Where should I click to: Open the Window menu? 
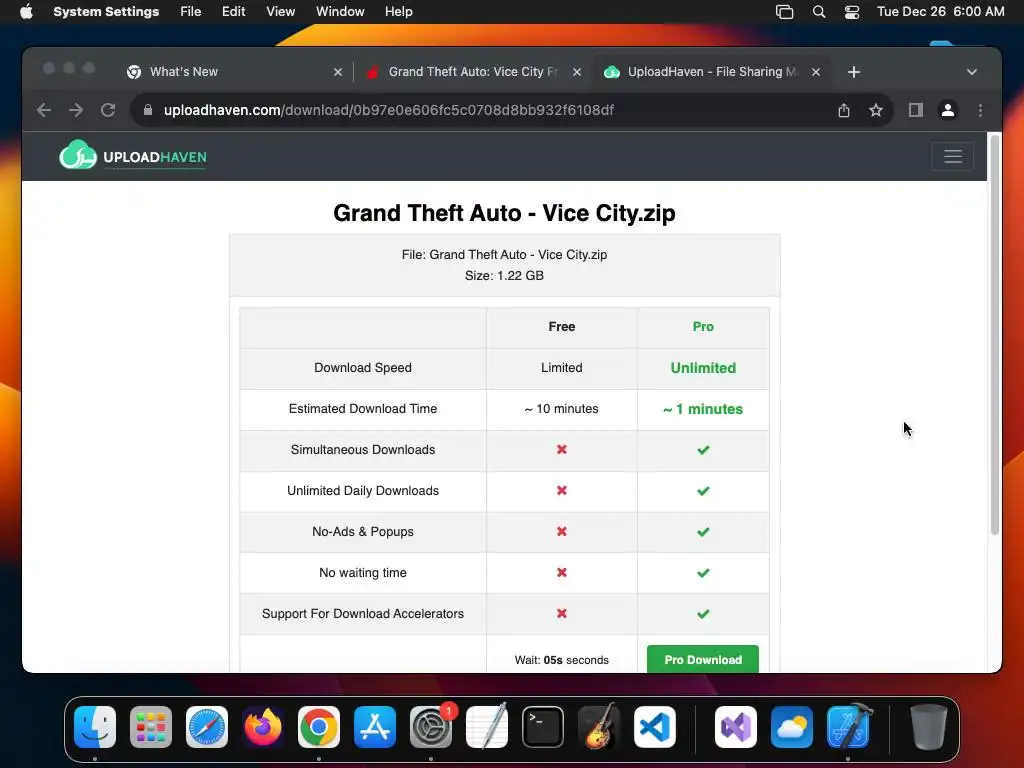340,12
